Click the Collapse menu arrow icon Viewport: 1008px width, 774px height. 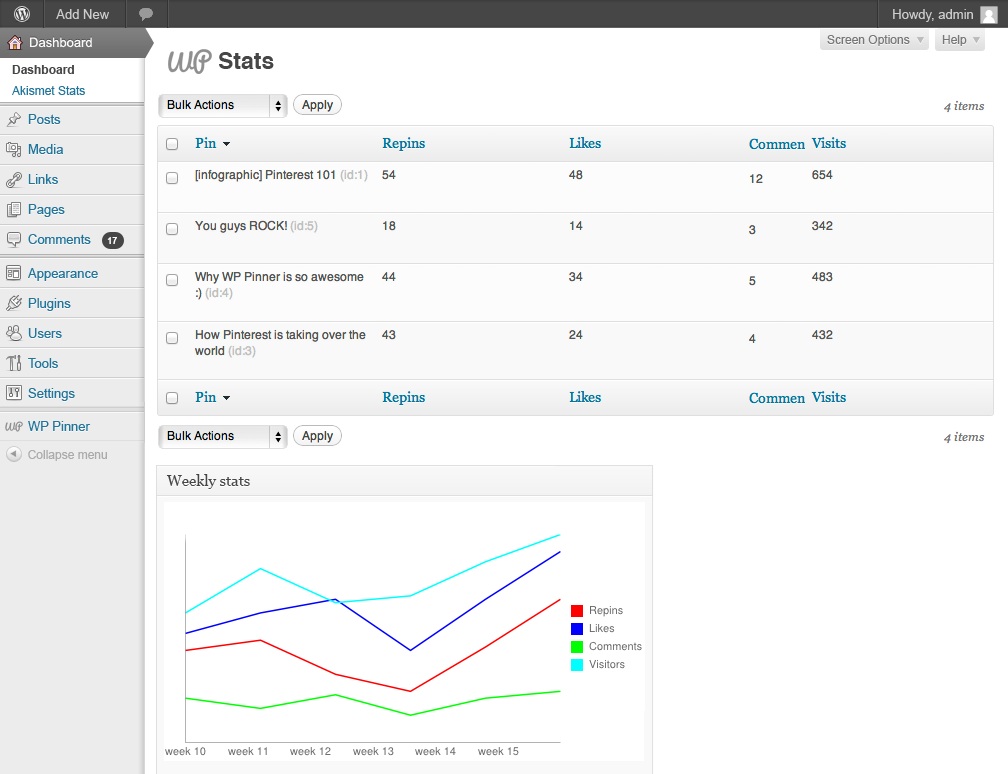pos(14,454)
